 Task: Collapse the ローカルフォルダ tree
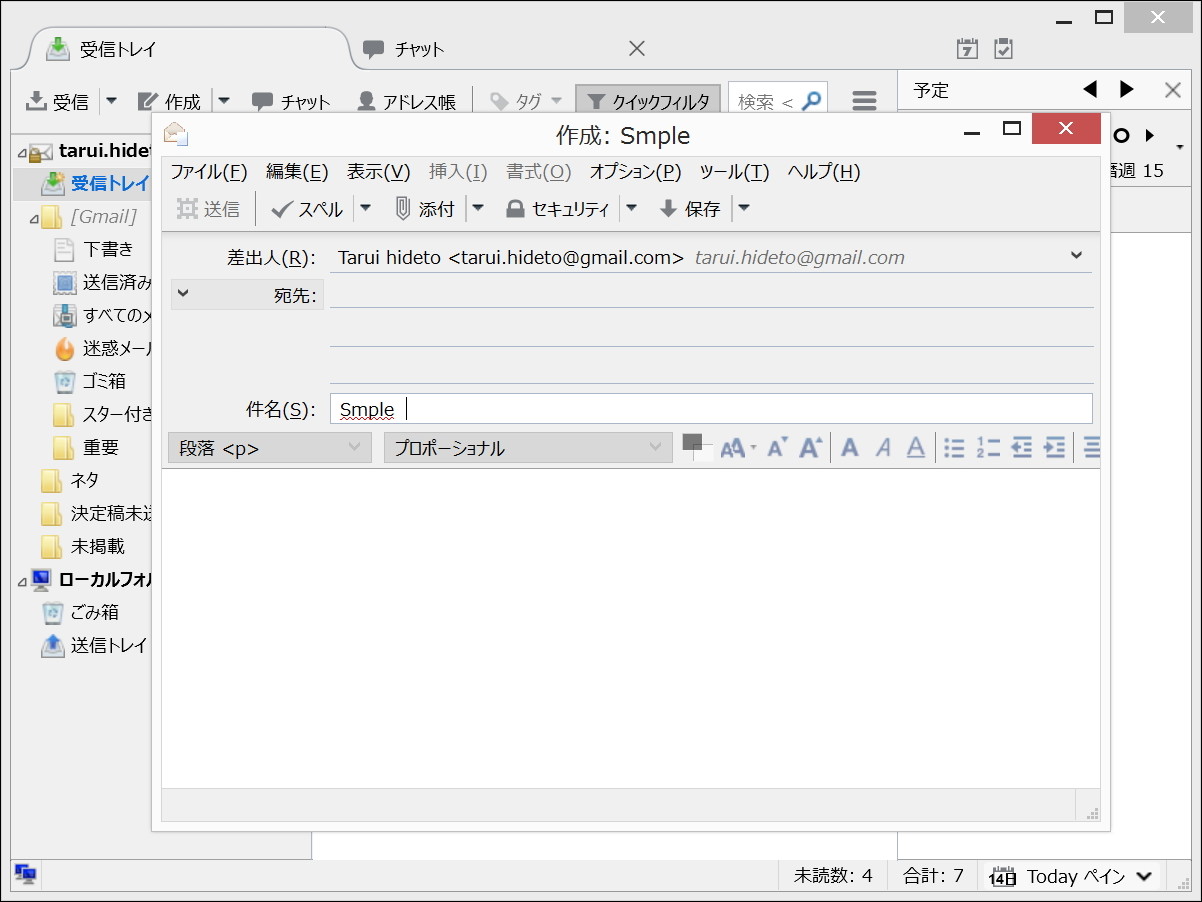21,580
